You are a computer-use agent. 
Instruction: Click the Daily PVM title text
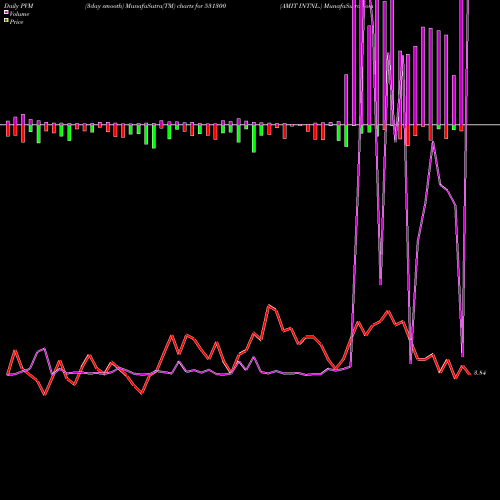[x=19, y=6]
